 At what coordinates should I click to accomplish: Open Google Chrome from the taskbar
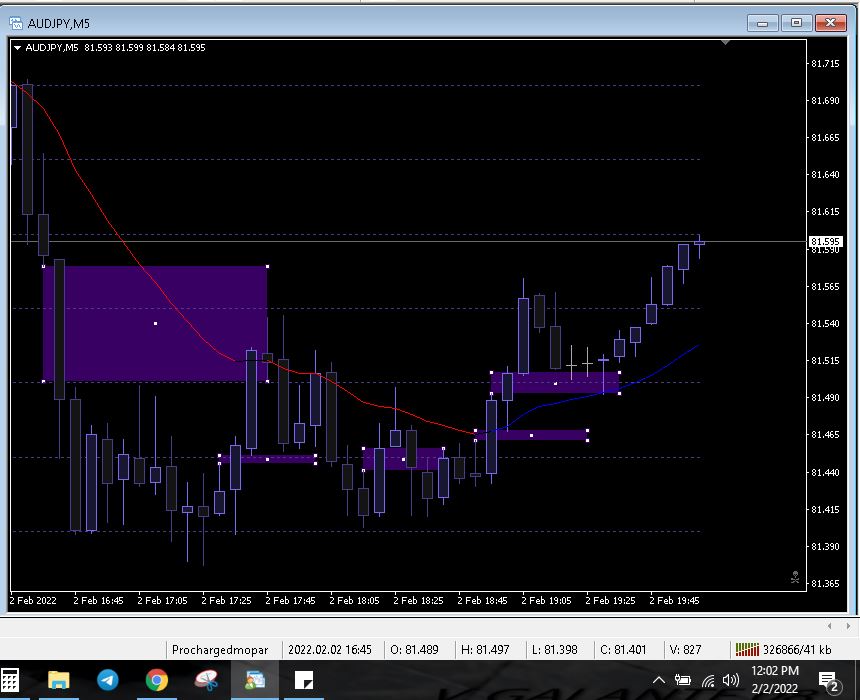point(157,680)
